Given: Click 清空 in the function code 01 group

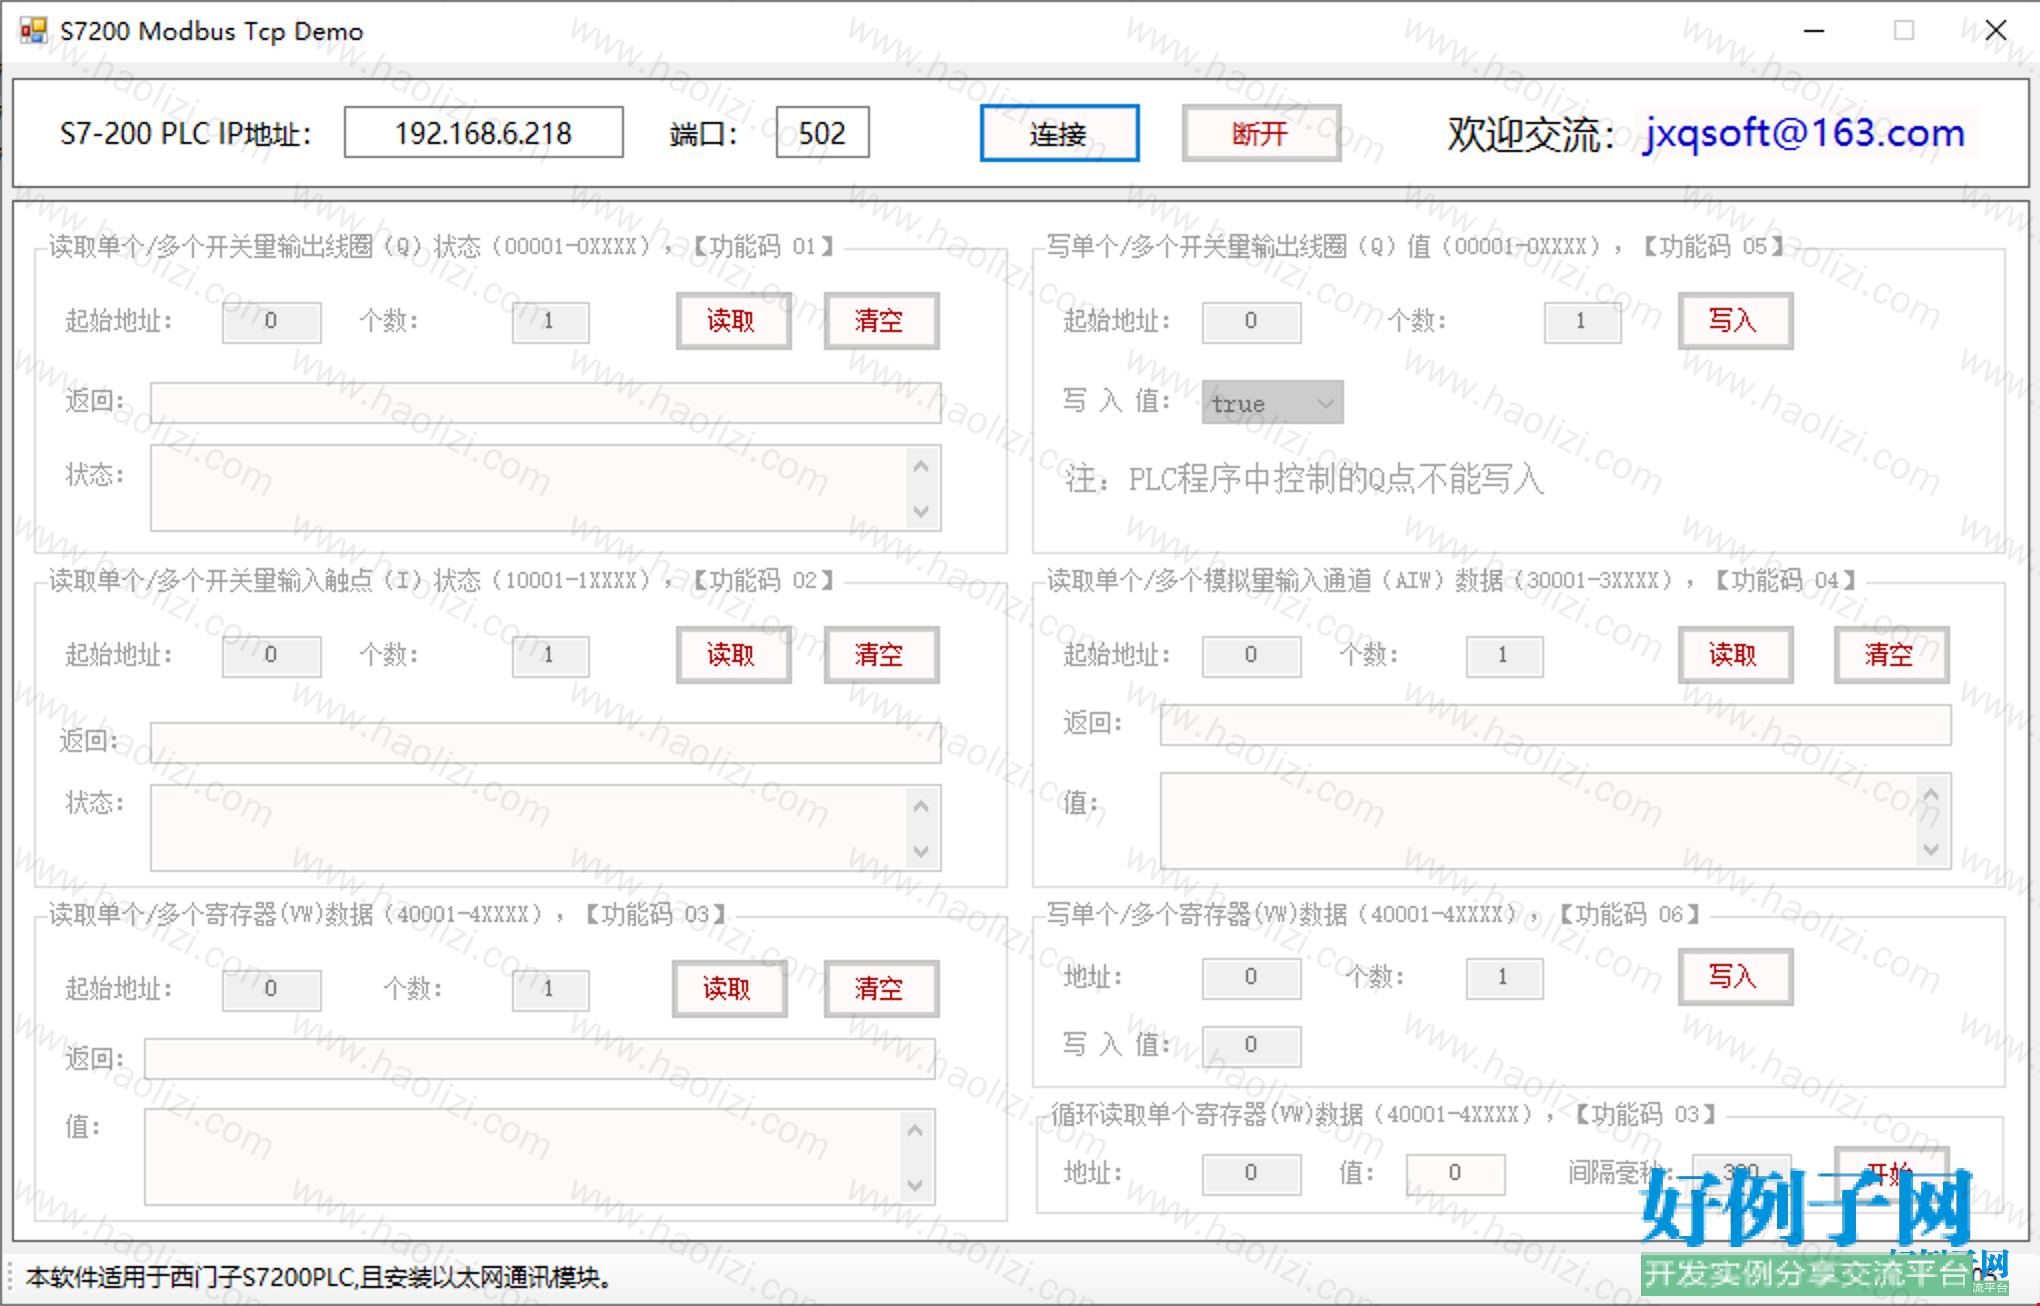Looking at the screenshot, I should pos(881,321).
